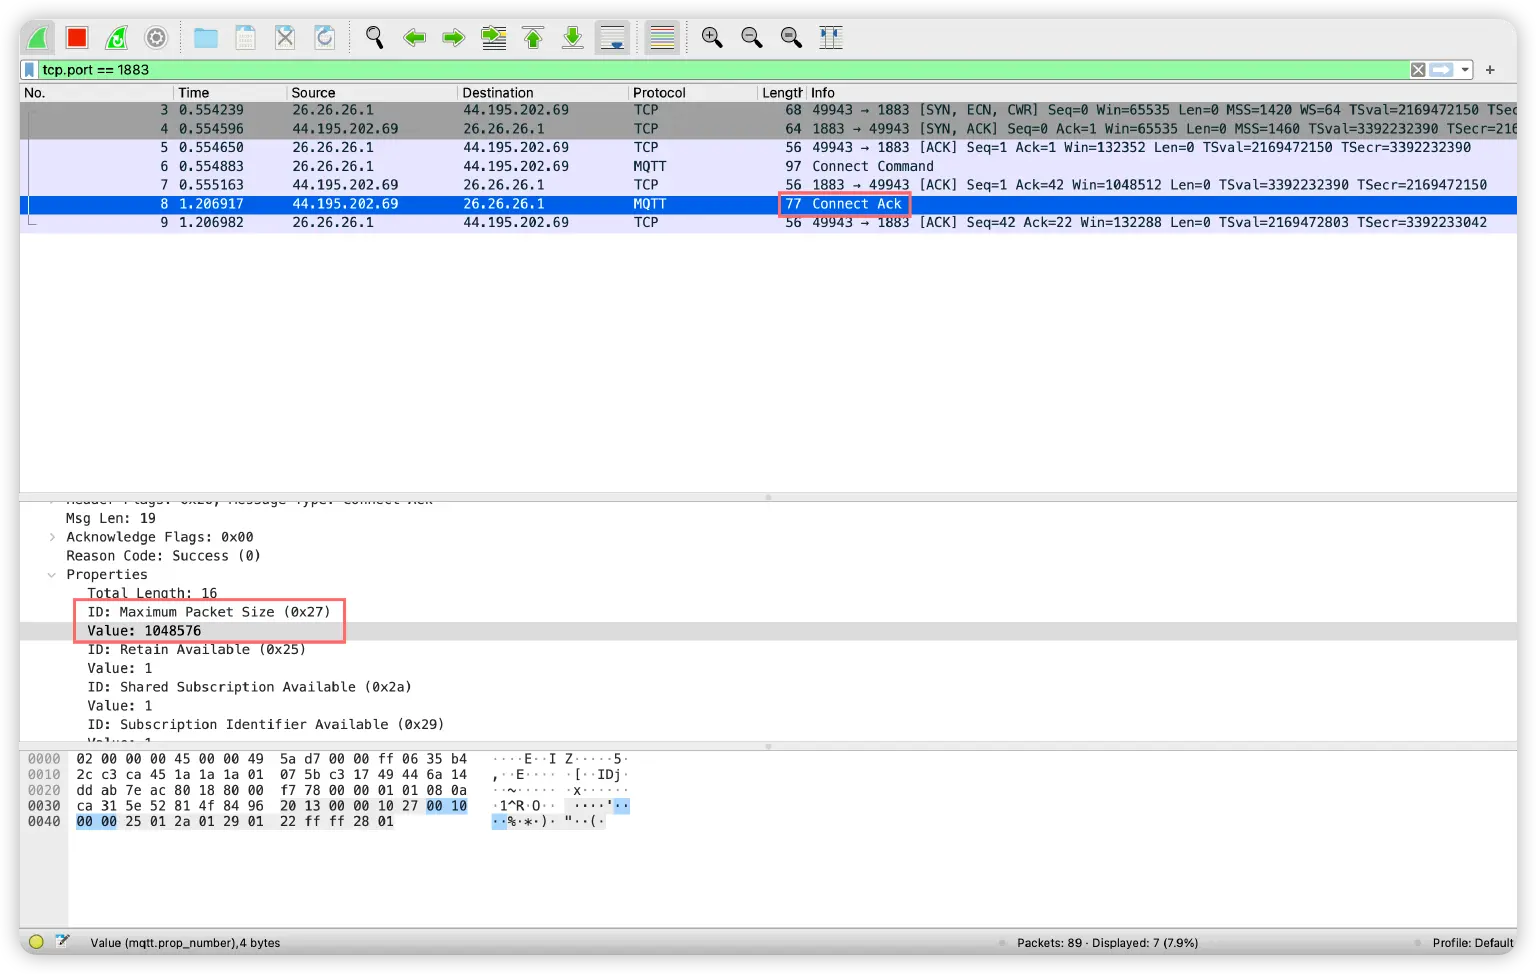1536x974 pixels.
Task: Select the find packet magnifier icon
Action: coord(374,37)
